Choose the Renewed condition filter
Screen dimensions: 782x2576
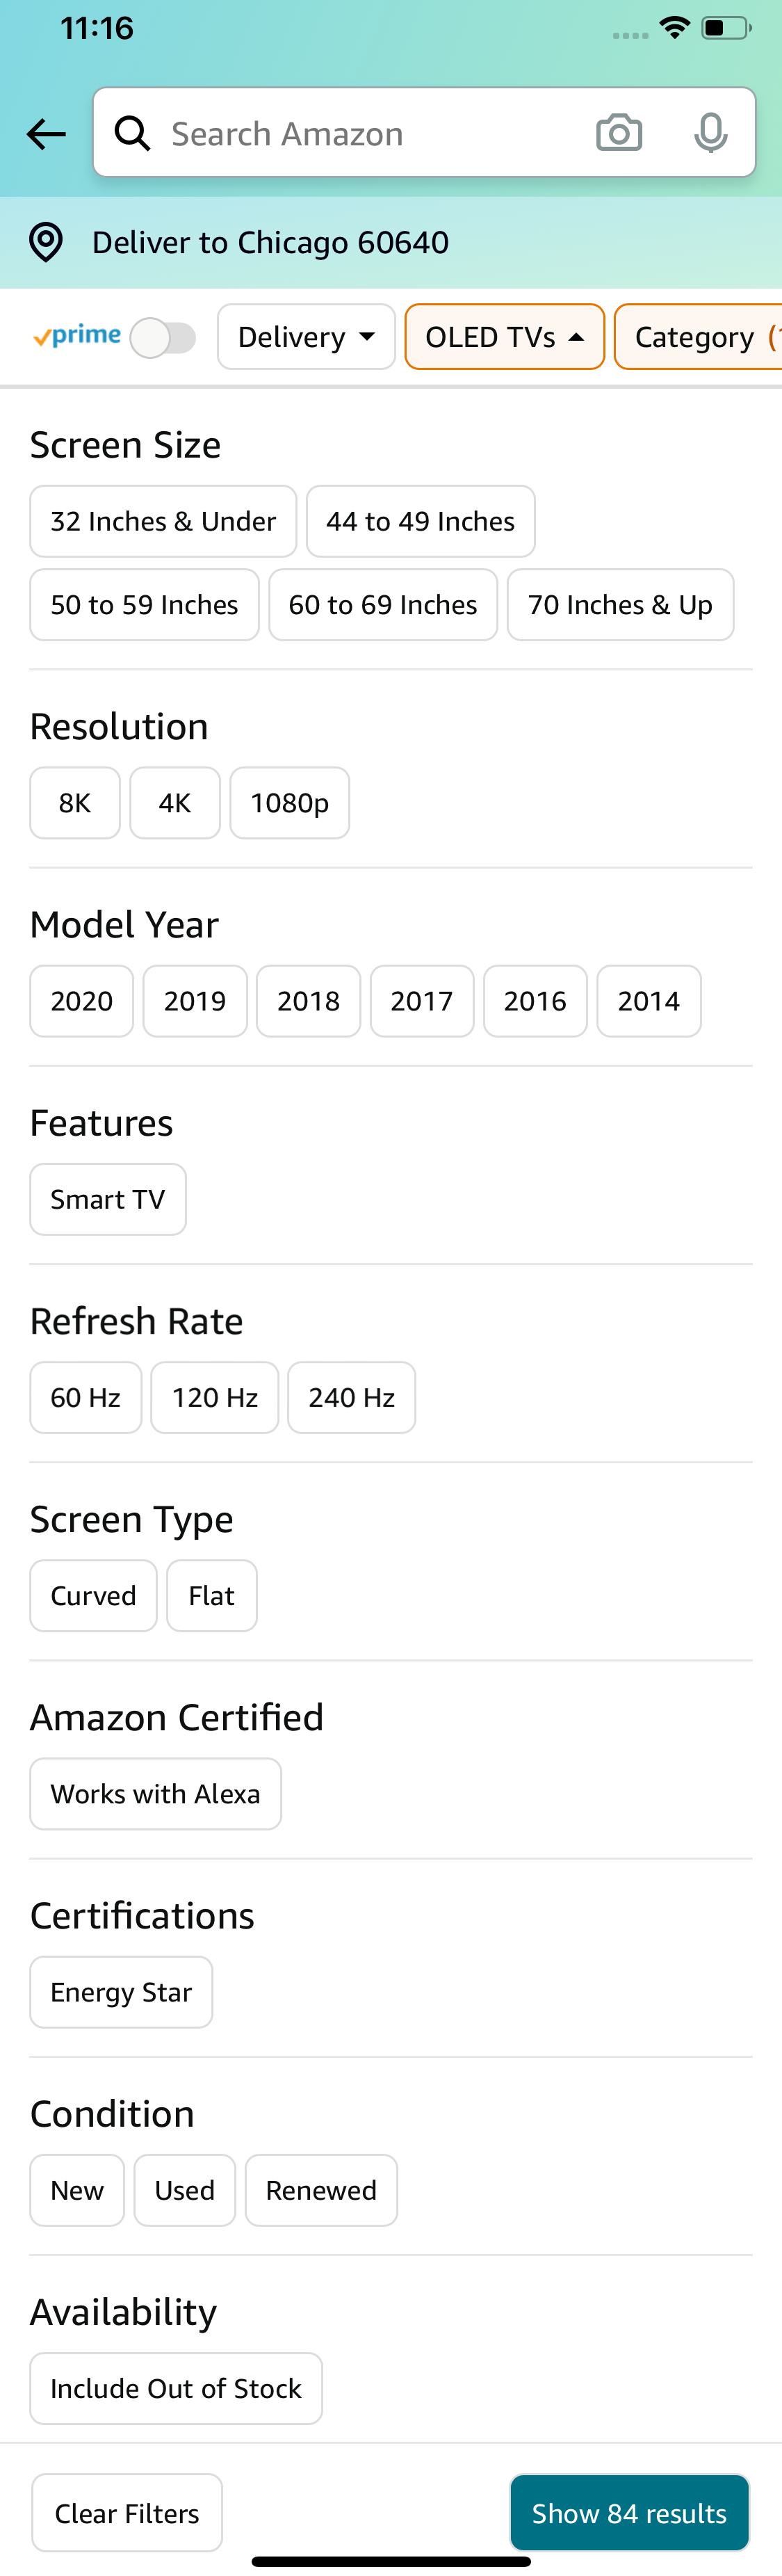(x=320, y=2190)
